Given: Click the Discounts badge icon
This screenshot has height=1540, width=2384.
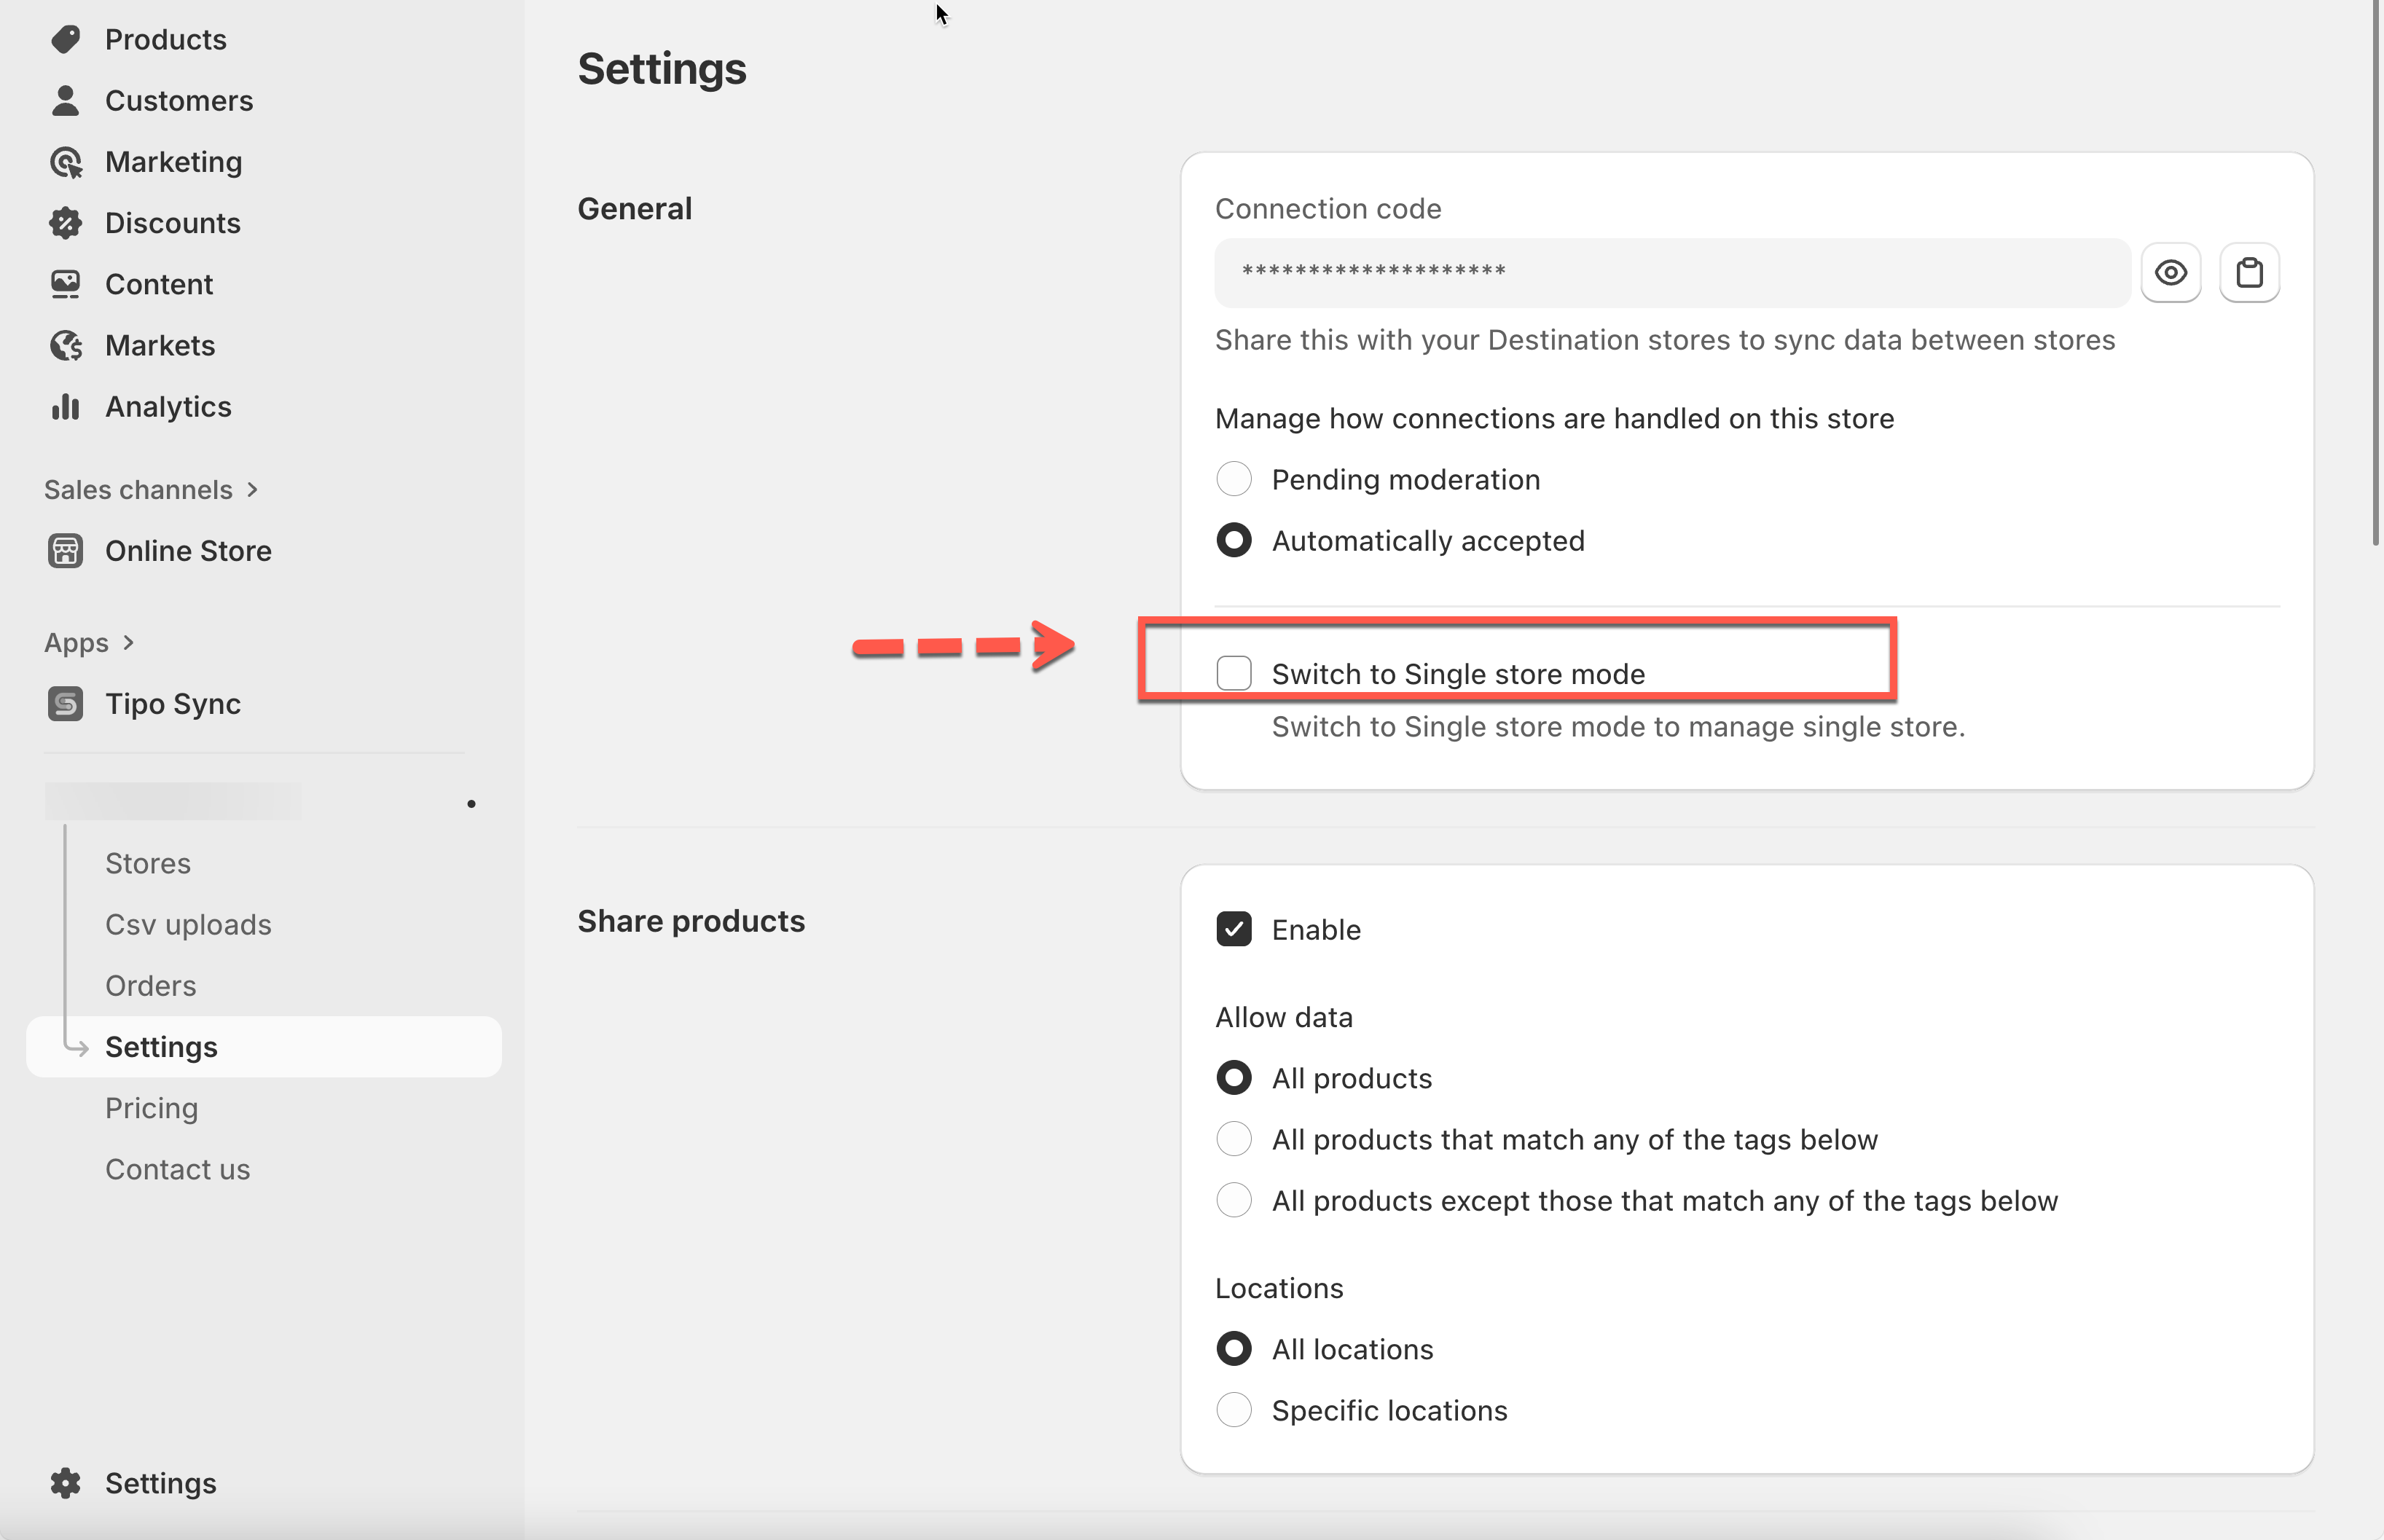Looking at the screenshot, I should pyautogui.click(x=66, y=223).
